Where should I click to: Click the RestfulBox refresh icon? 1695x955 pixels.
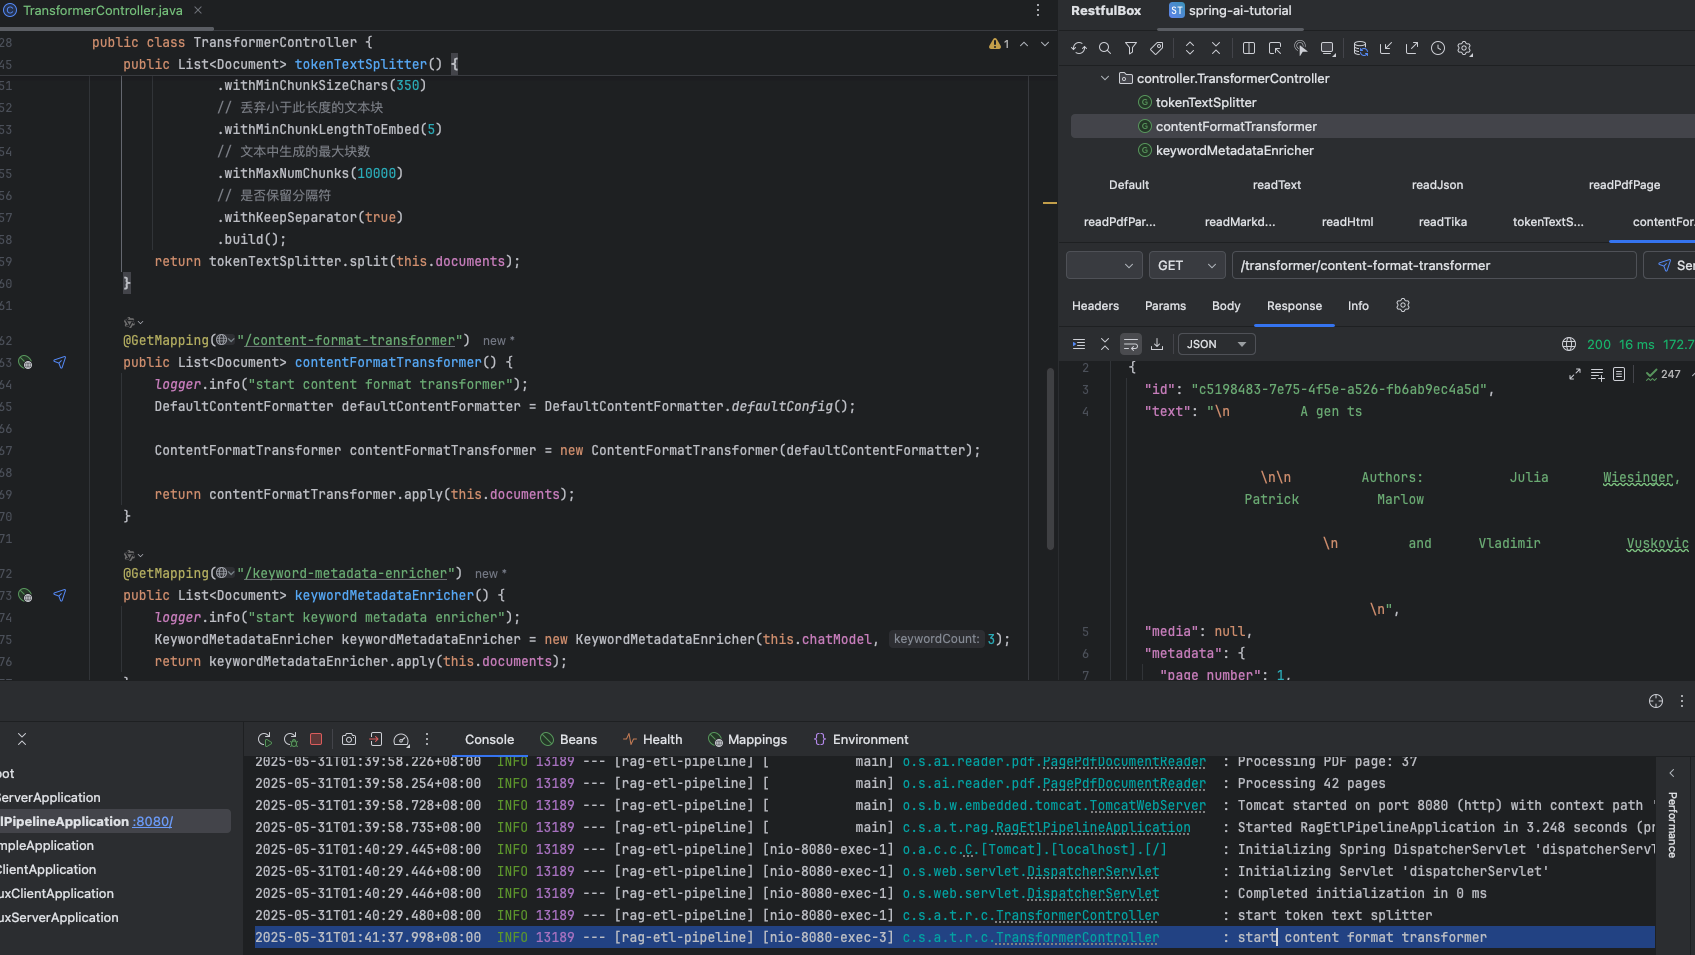coord(1078,48)
